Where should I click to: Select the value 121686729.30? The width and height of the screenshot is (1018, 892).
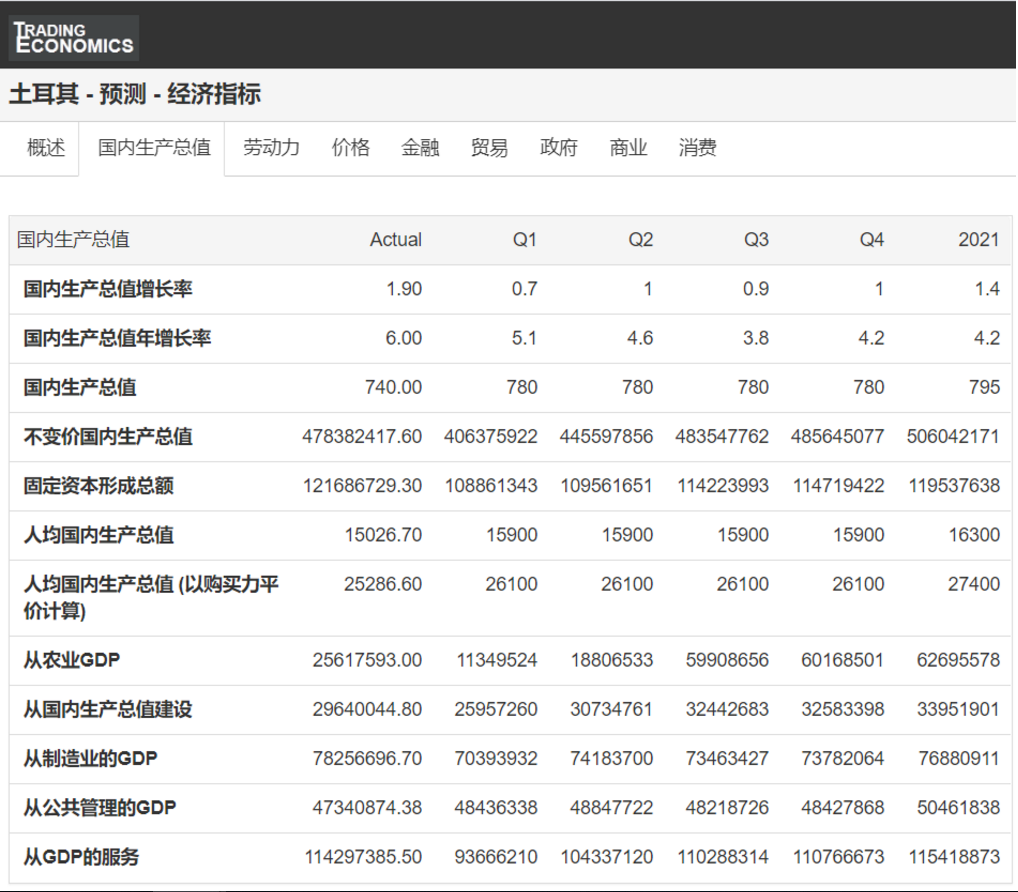point(362,486)
